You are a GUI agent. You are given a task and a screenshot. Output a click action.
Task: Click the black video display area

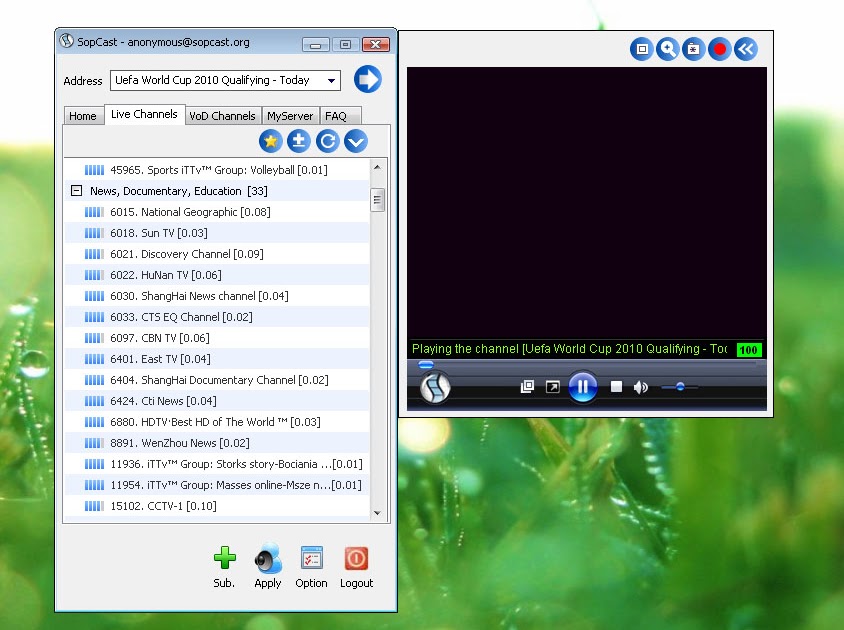click(587, 203)
